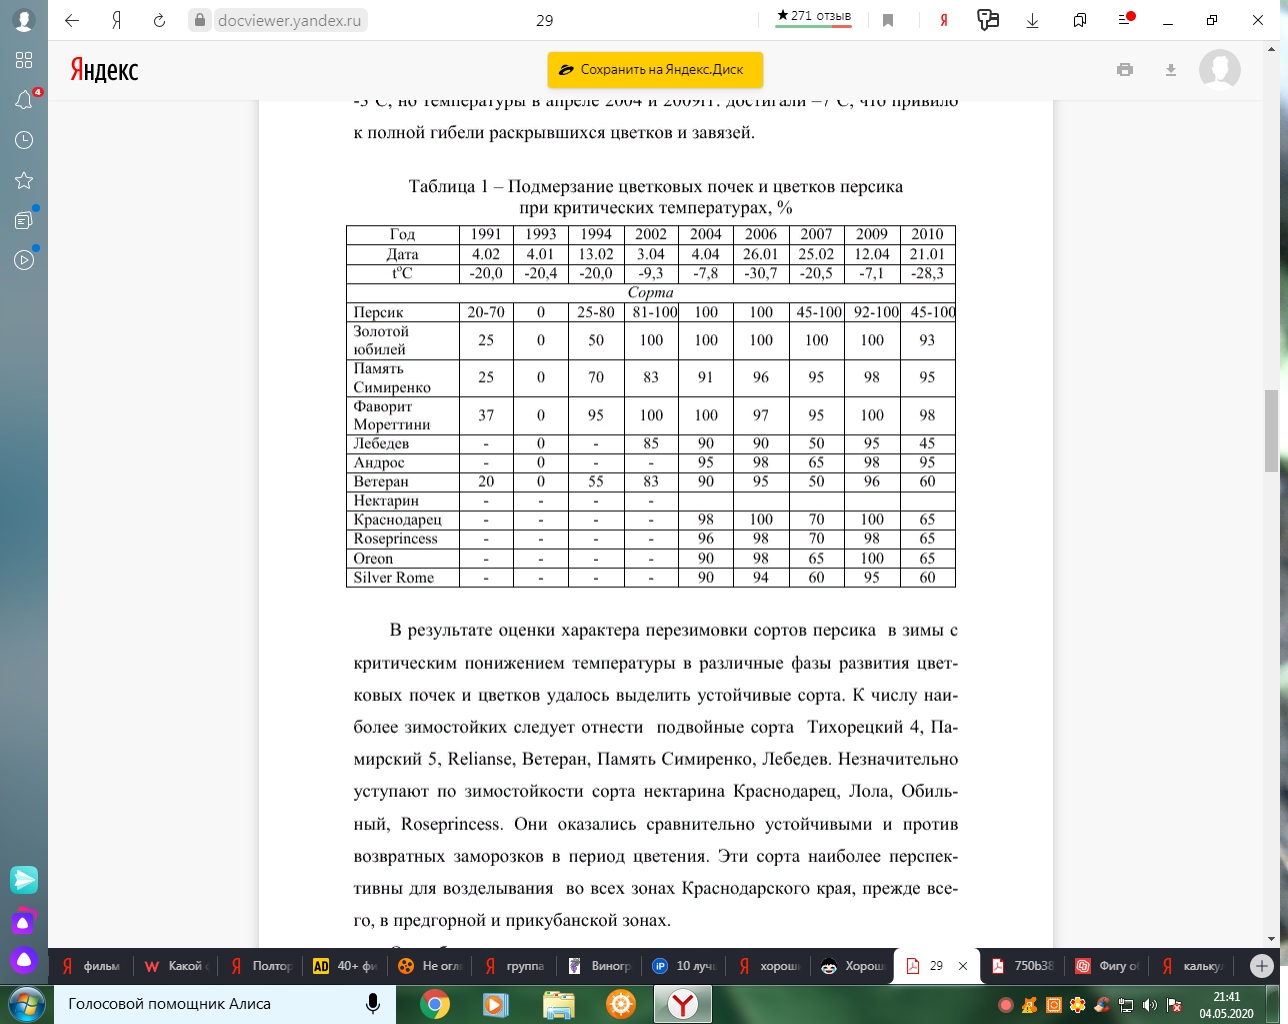1288x1024 pixels.
Task: Open the user account avatar in the header
Action: click(x=1220, y=70)
